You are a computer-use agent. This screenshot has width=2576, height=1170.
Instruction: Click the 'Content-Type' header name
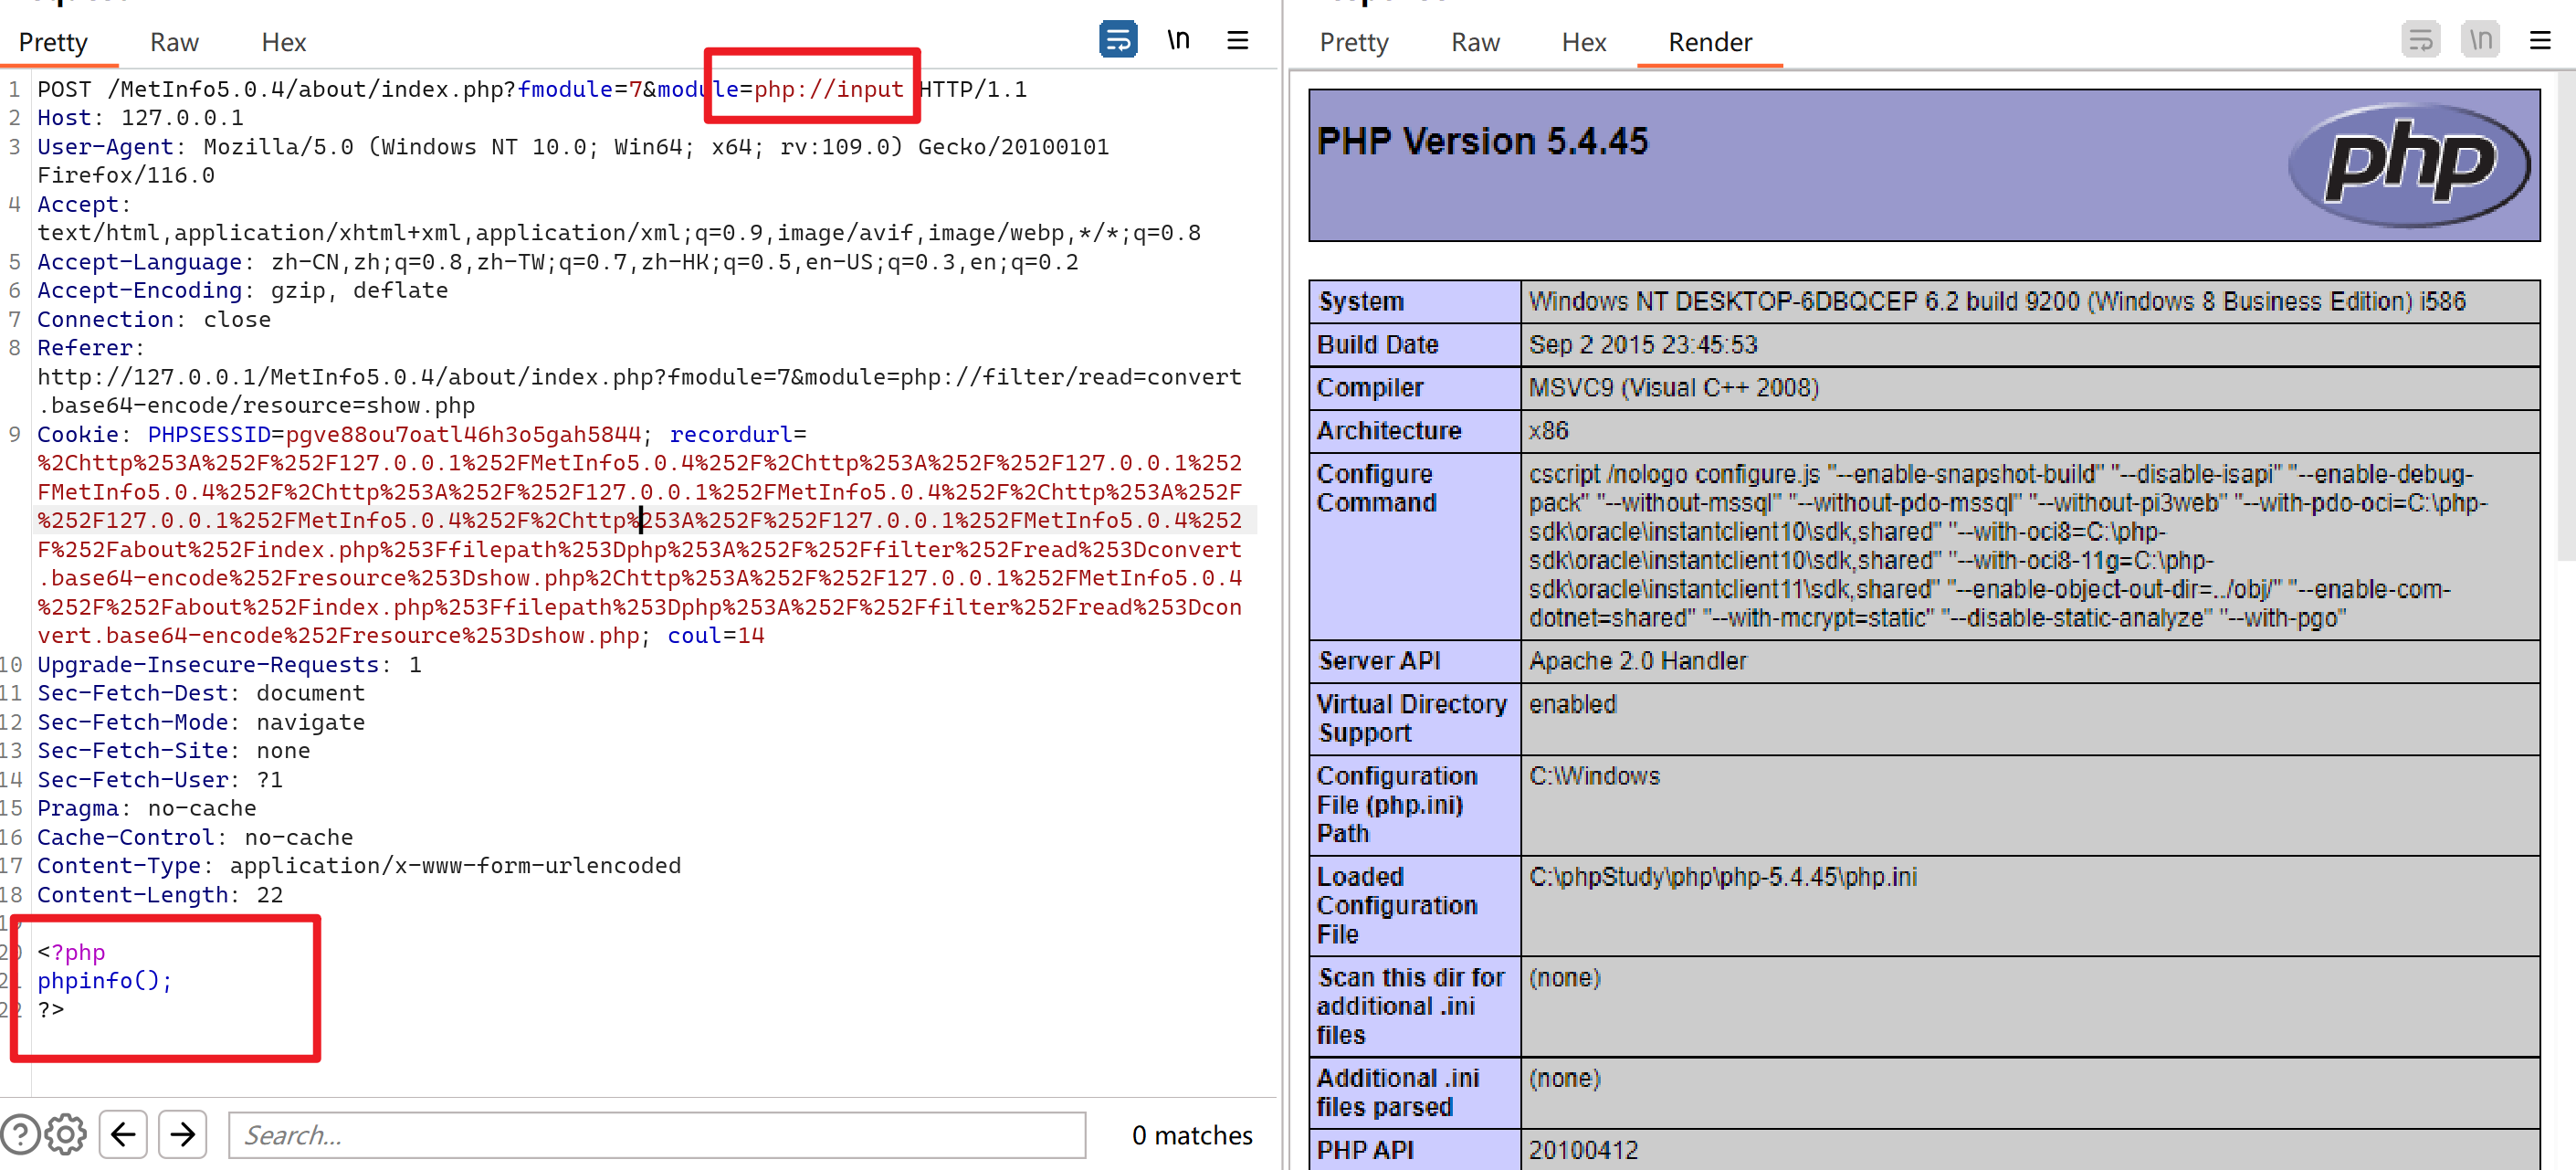(x=119, y=865)
